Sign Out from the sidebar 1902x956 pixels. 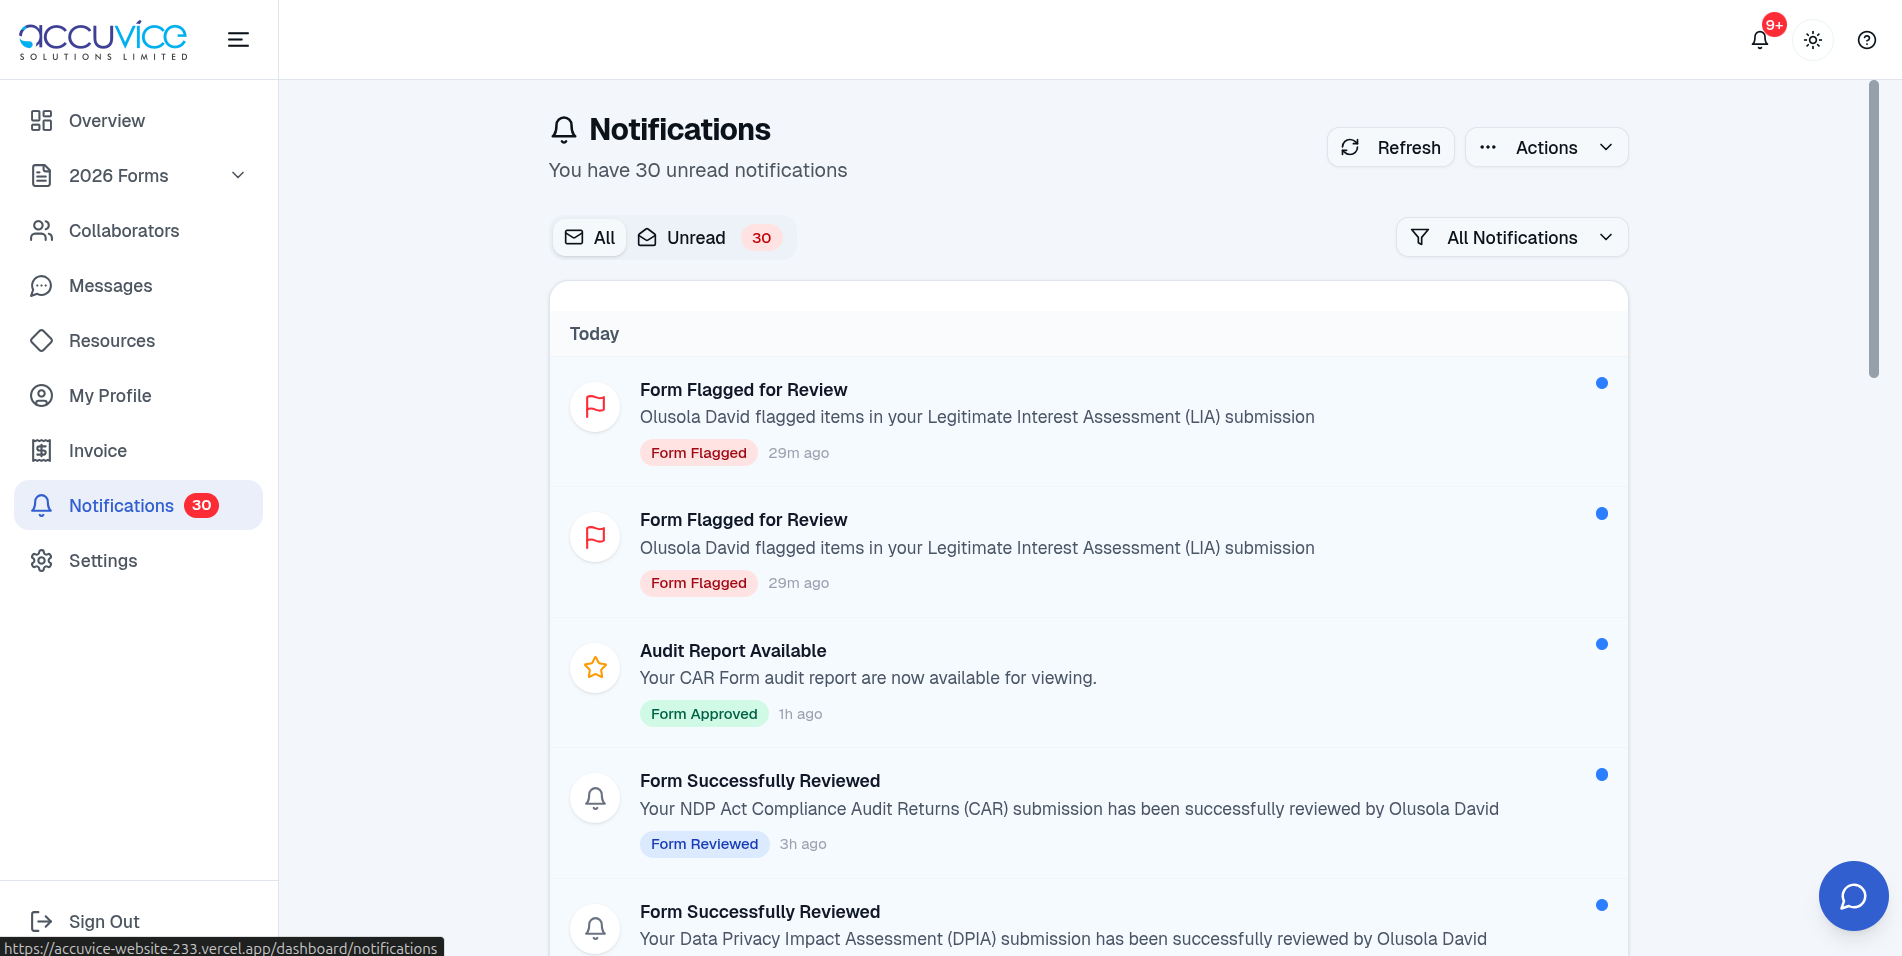103,921
